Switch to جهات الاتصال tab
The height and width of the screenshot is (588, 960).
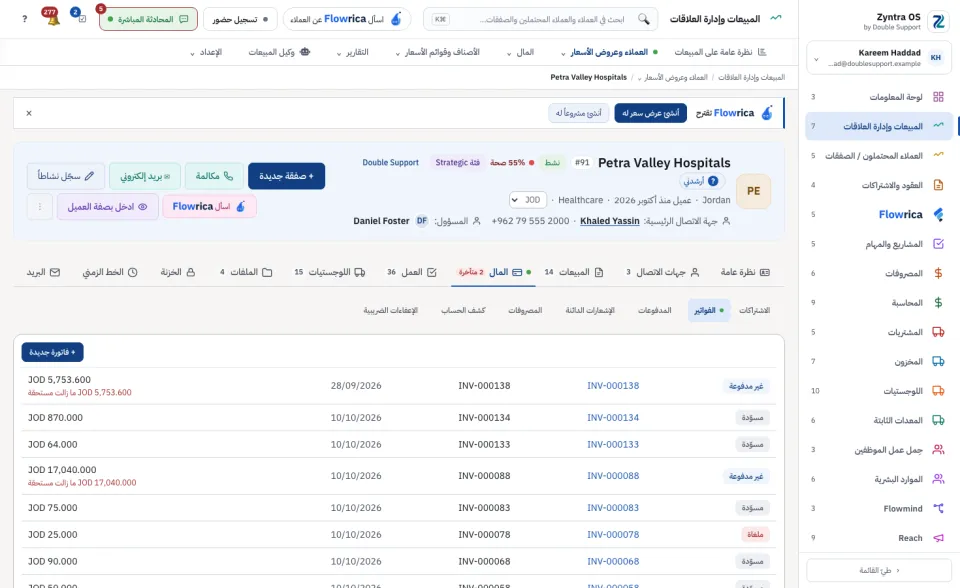pos(662,272)
